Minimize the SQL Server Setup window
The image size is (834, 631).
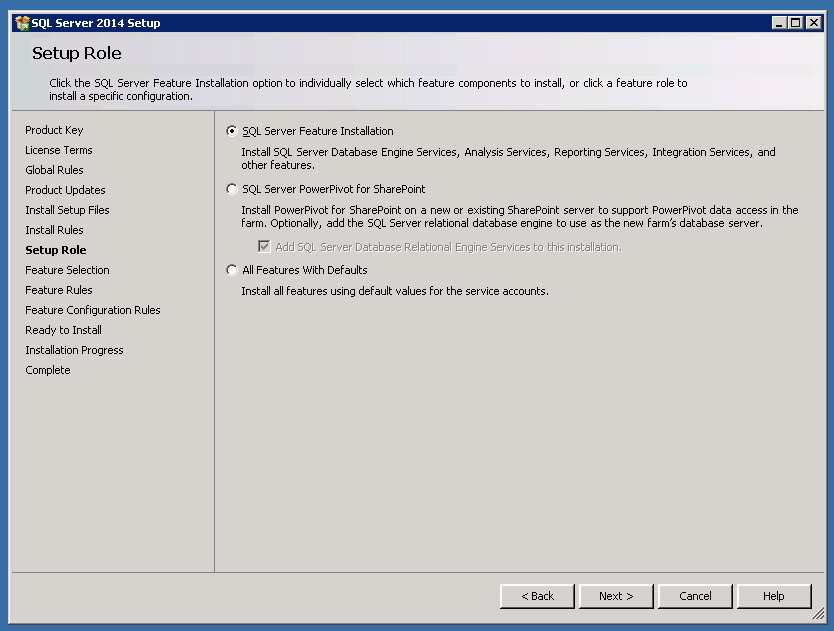[x=779, y=23]
